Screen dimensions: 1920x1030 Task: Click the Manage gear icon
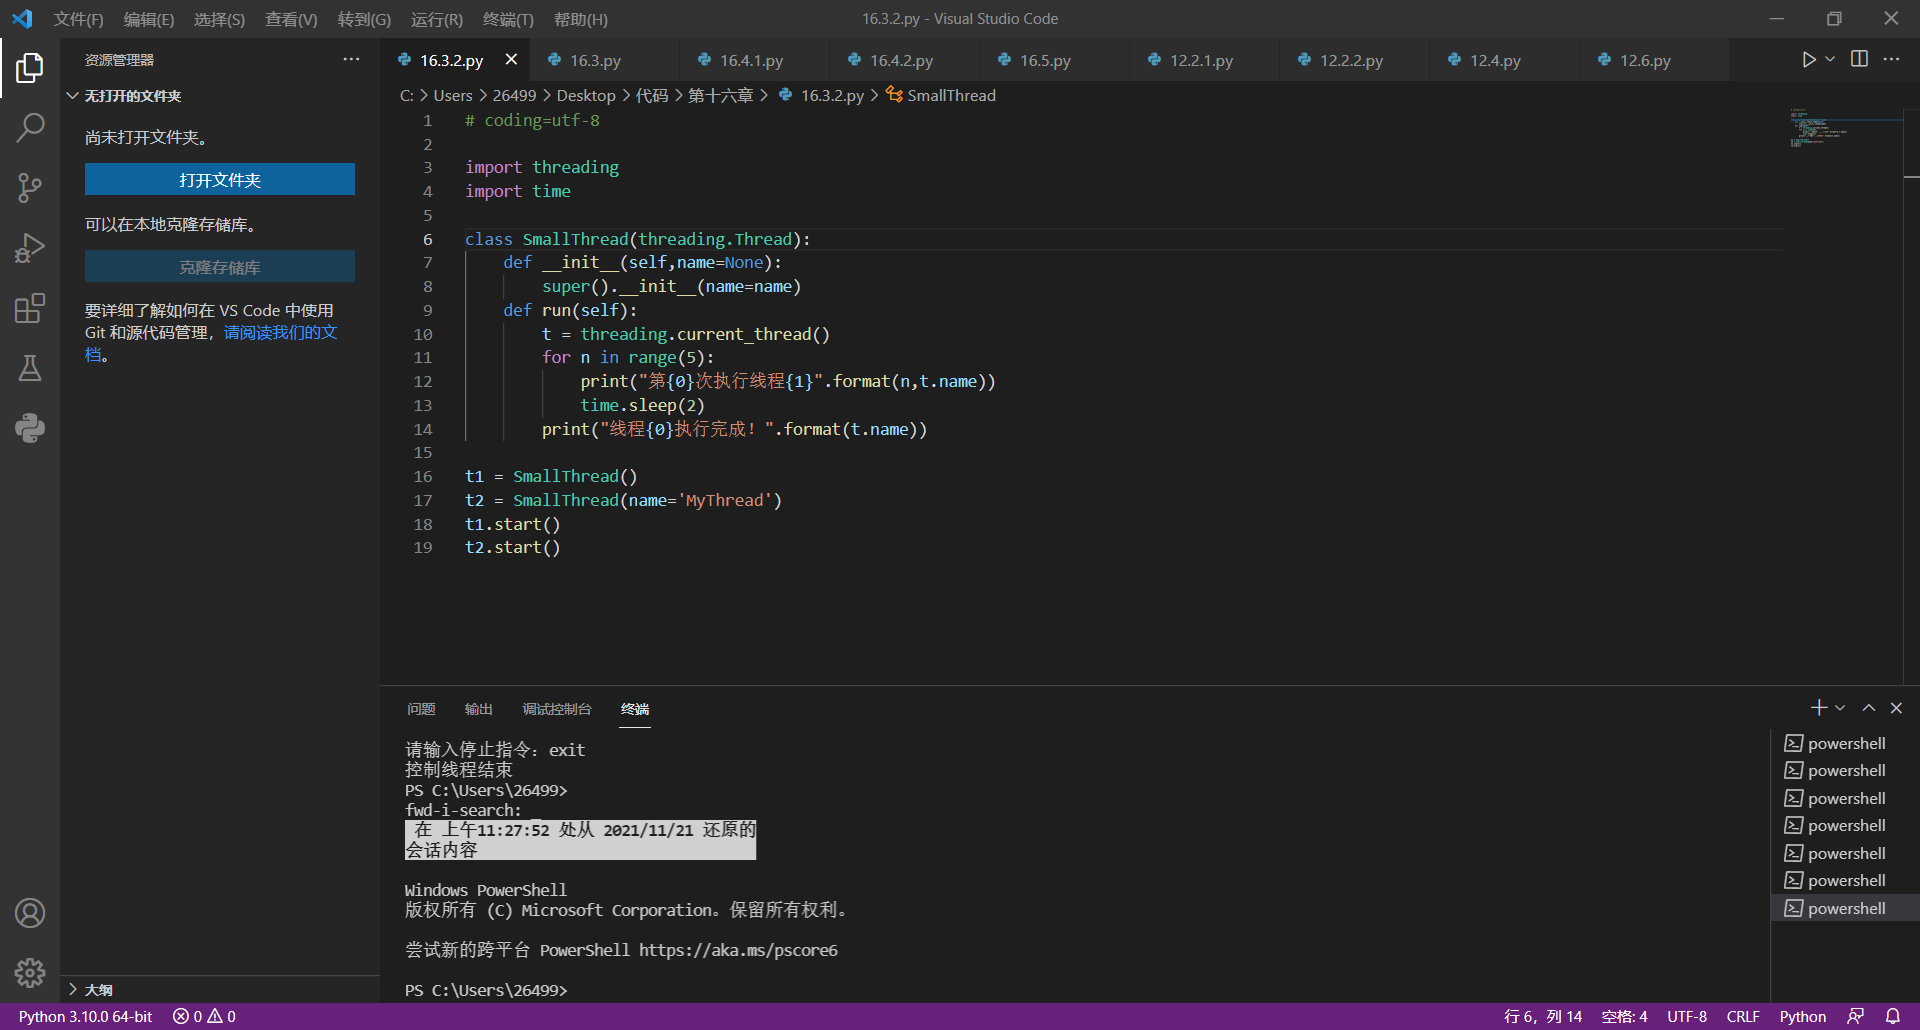(x=30, y=972)
